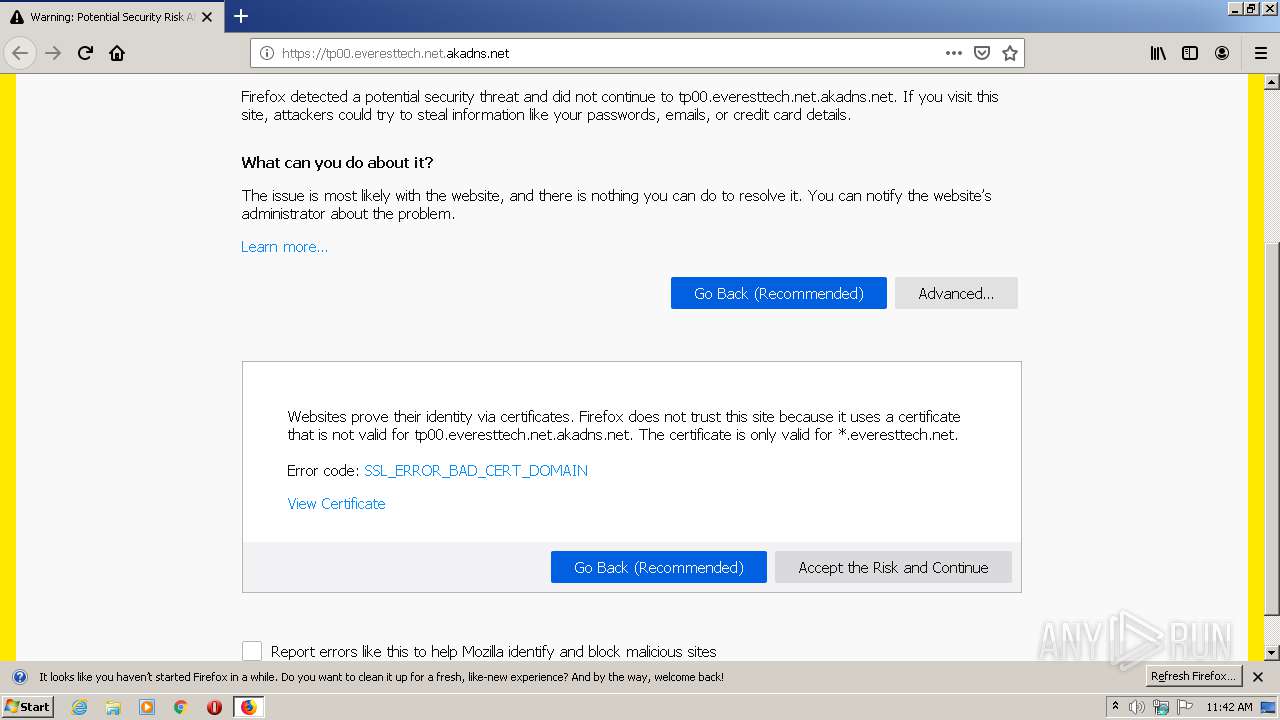Image resolution: width=1280 pixels, height=720 pixels.
Task: Click the scrollbar up arrow
Action: pos(1272,82)
